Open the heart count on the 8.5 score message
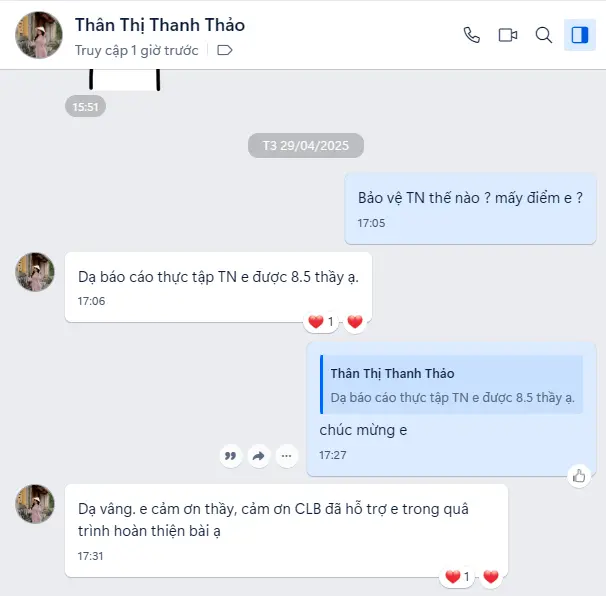Image resolution: width=606 pixels, height=596 pixels. [321, 322]
